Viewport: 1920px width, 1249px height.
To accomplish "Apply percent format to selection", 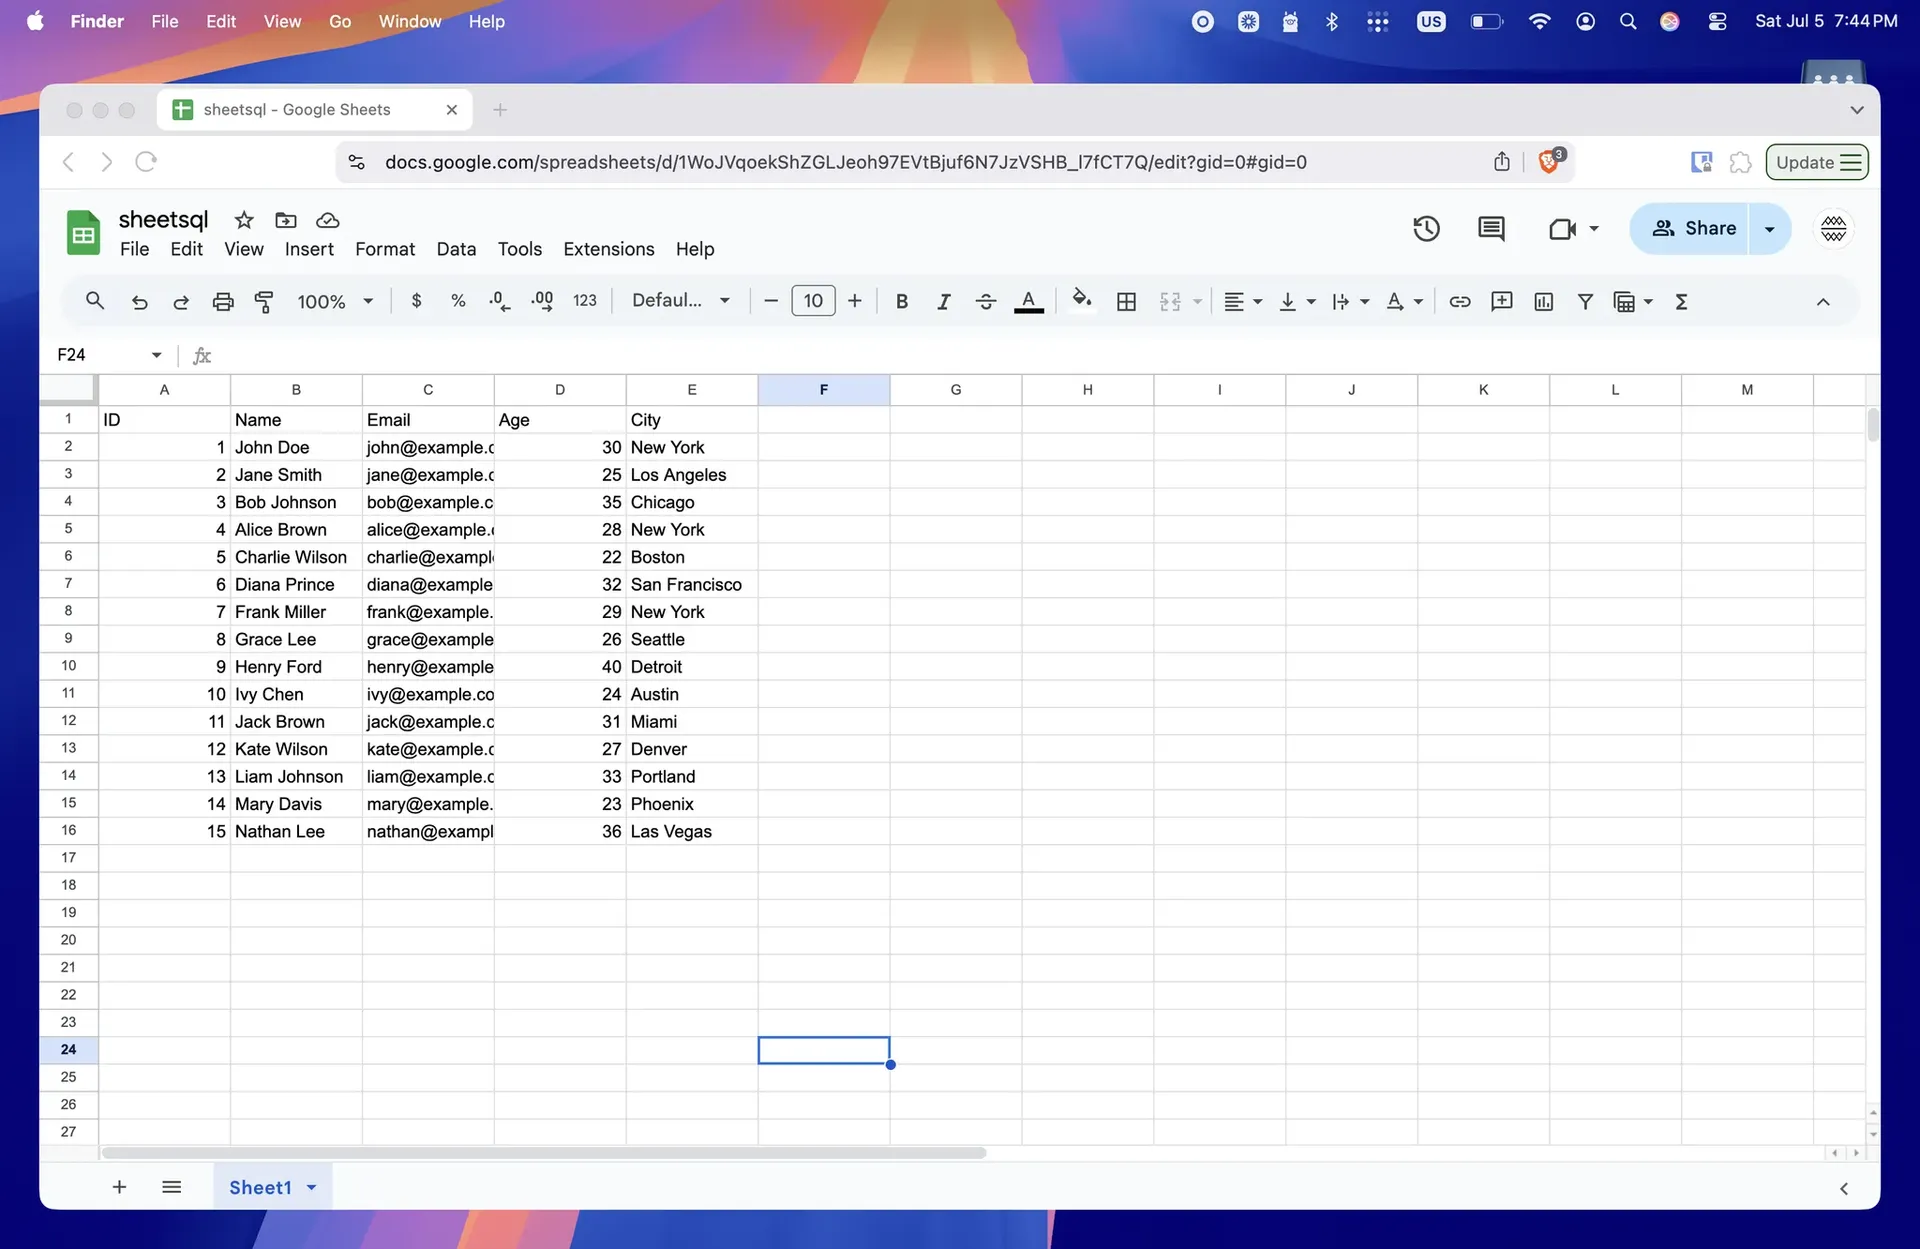I will pos(458,301).
